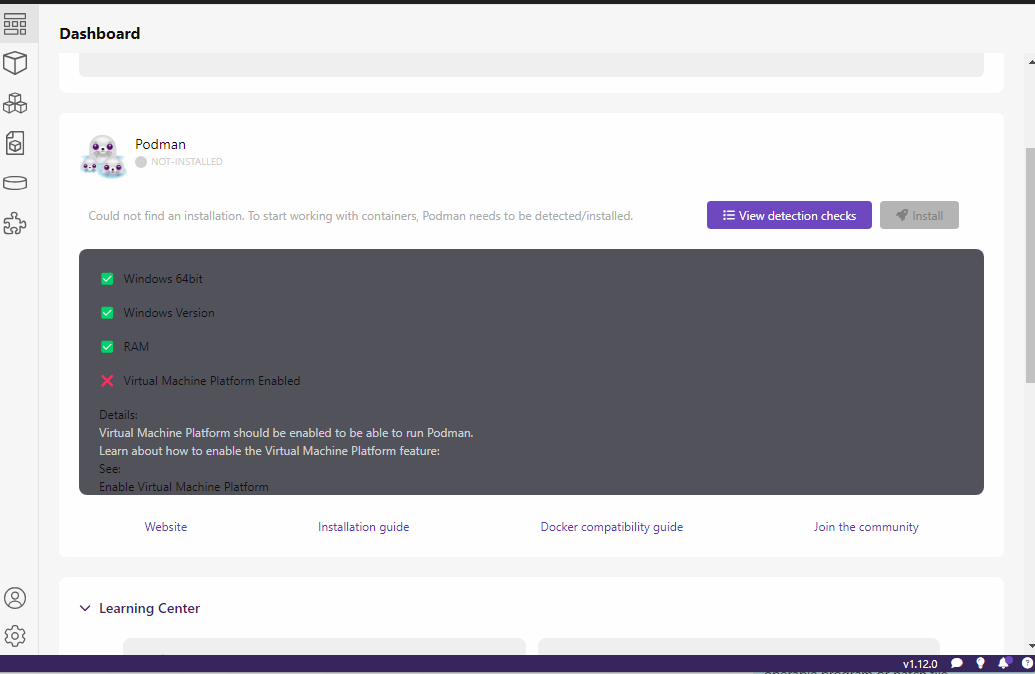Image resolution: width=1035 pixels, height=674 pixels.
Task: Open Images view from sidebar icon
Action: pos(15,143)
